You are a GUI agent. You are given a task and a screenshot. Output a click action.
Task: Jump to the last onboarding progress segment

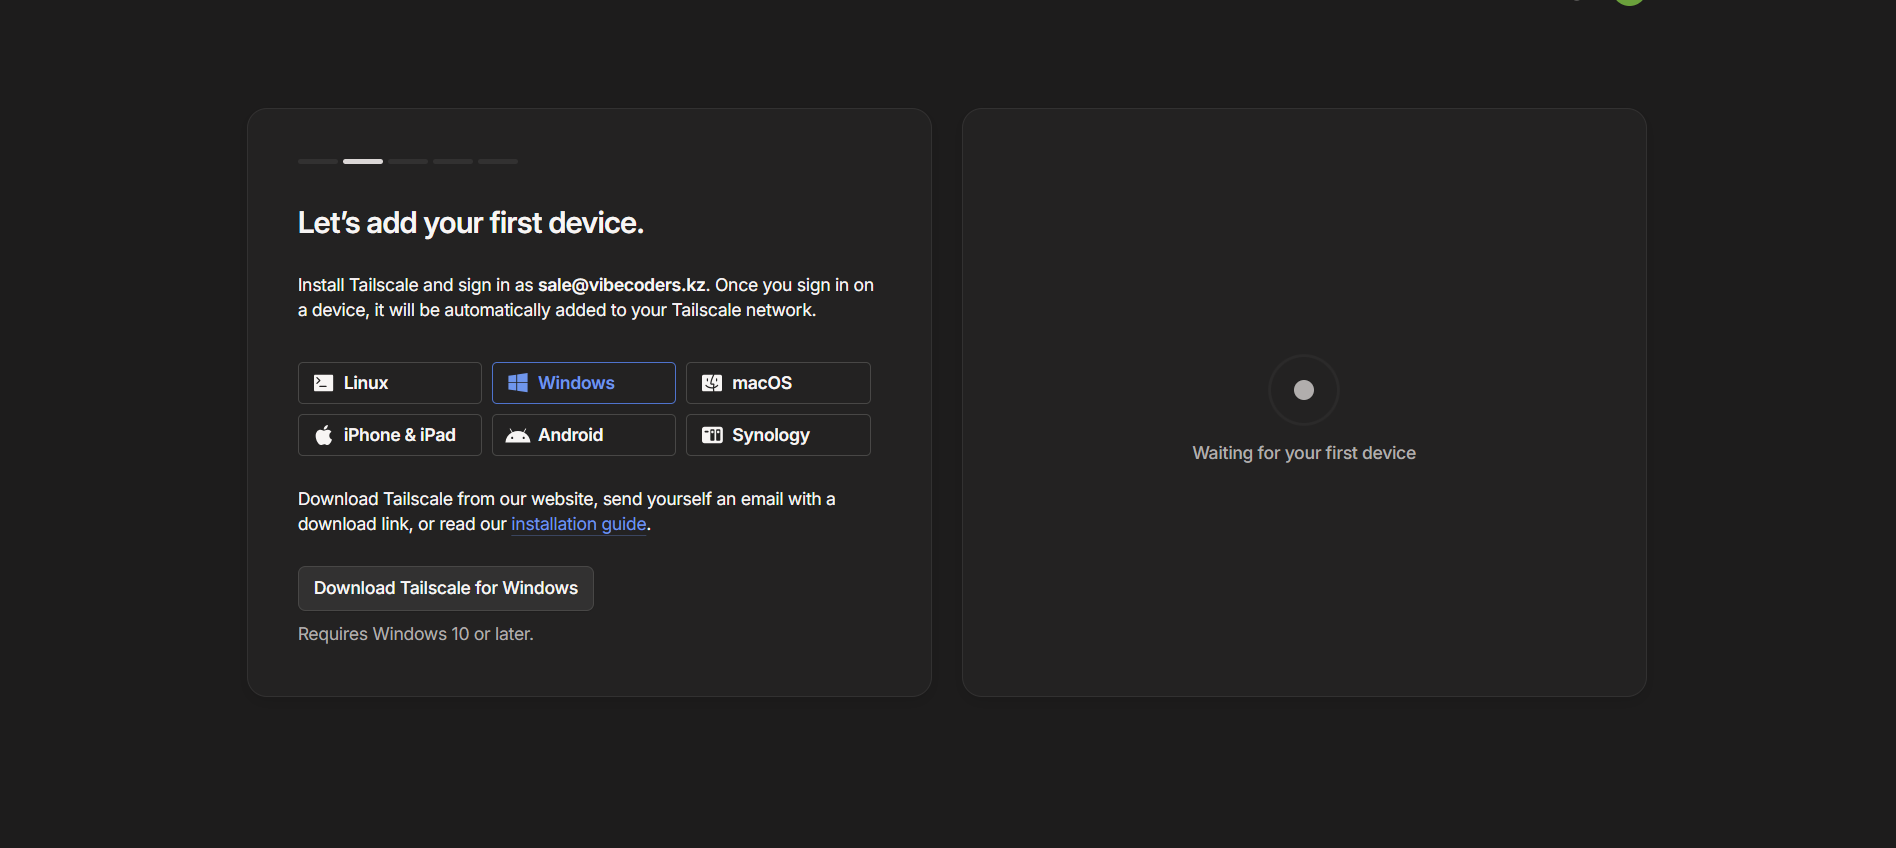[x=498, y=161]
